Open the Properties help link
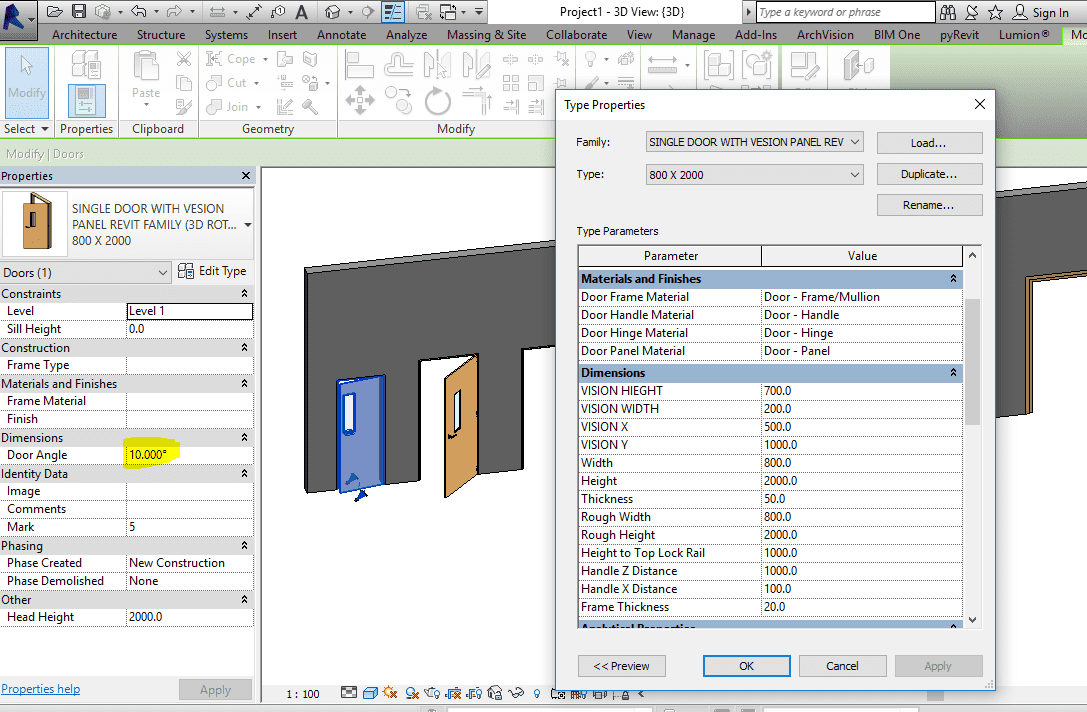1087x712 pixels. (x=41, y=689)
